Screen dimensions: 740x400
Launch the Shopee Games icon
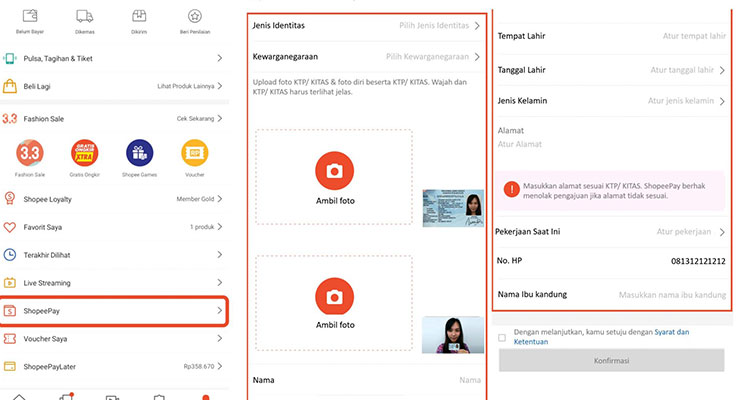139,153
